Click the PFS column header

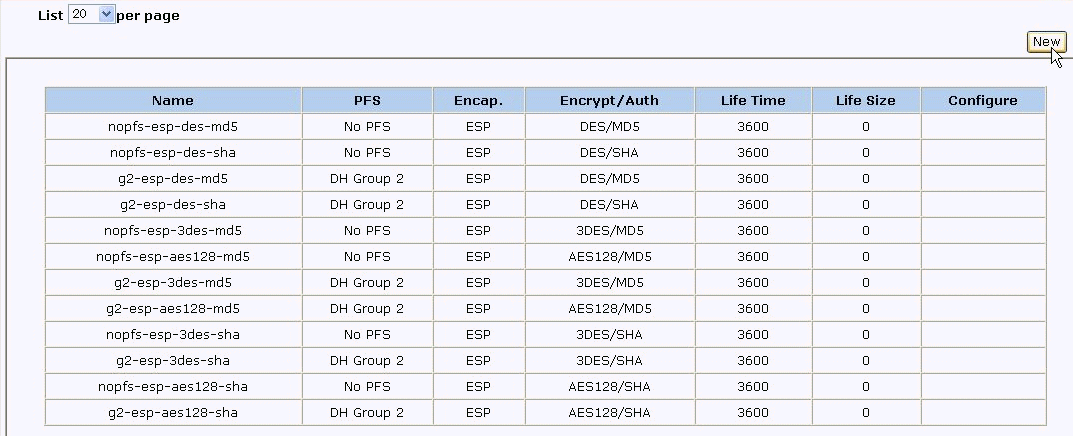point(367,101)
